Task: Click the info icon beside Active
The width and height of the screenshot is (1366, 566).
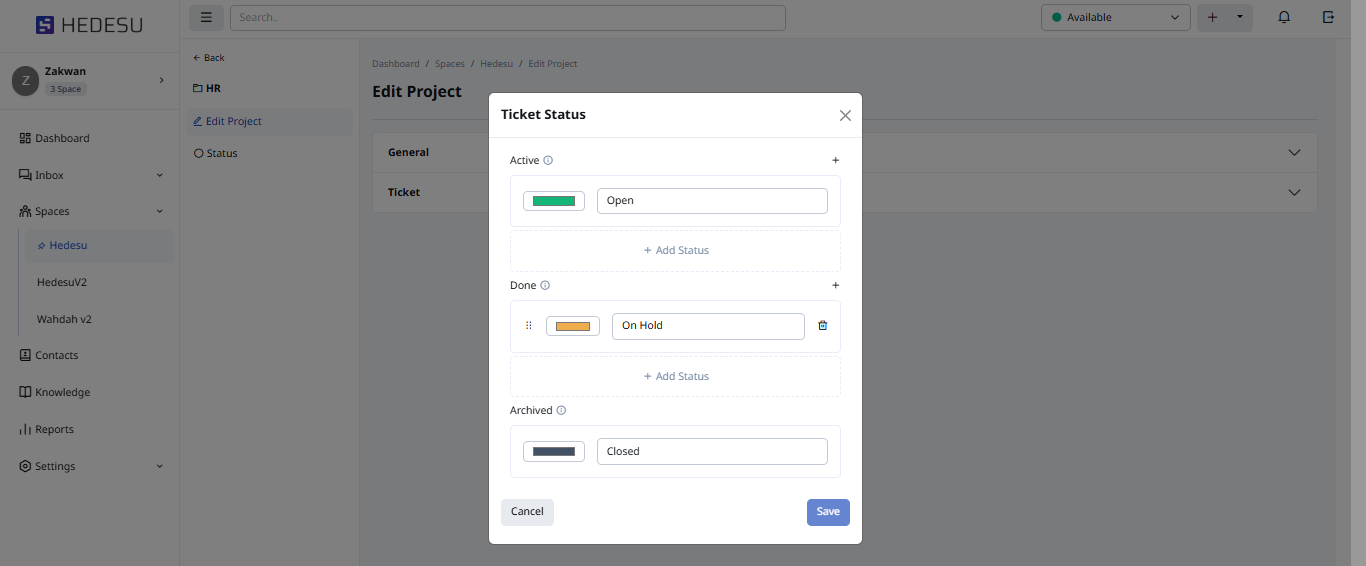Action: tap(548, 160)
